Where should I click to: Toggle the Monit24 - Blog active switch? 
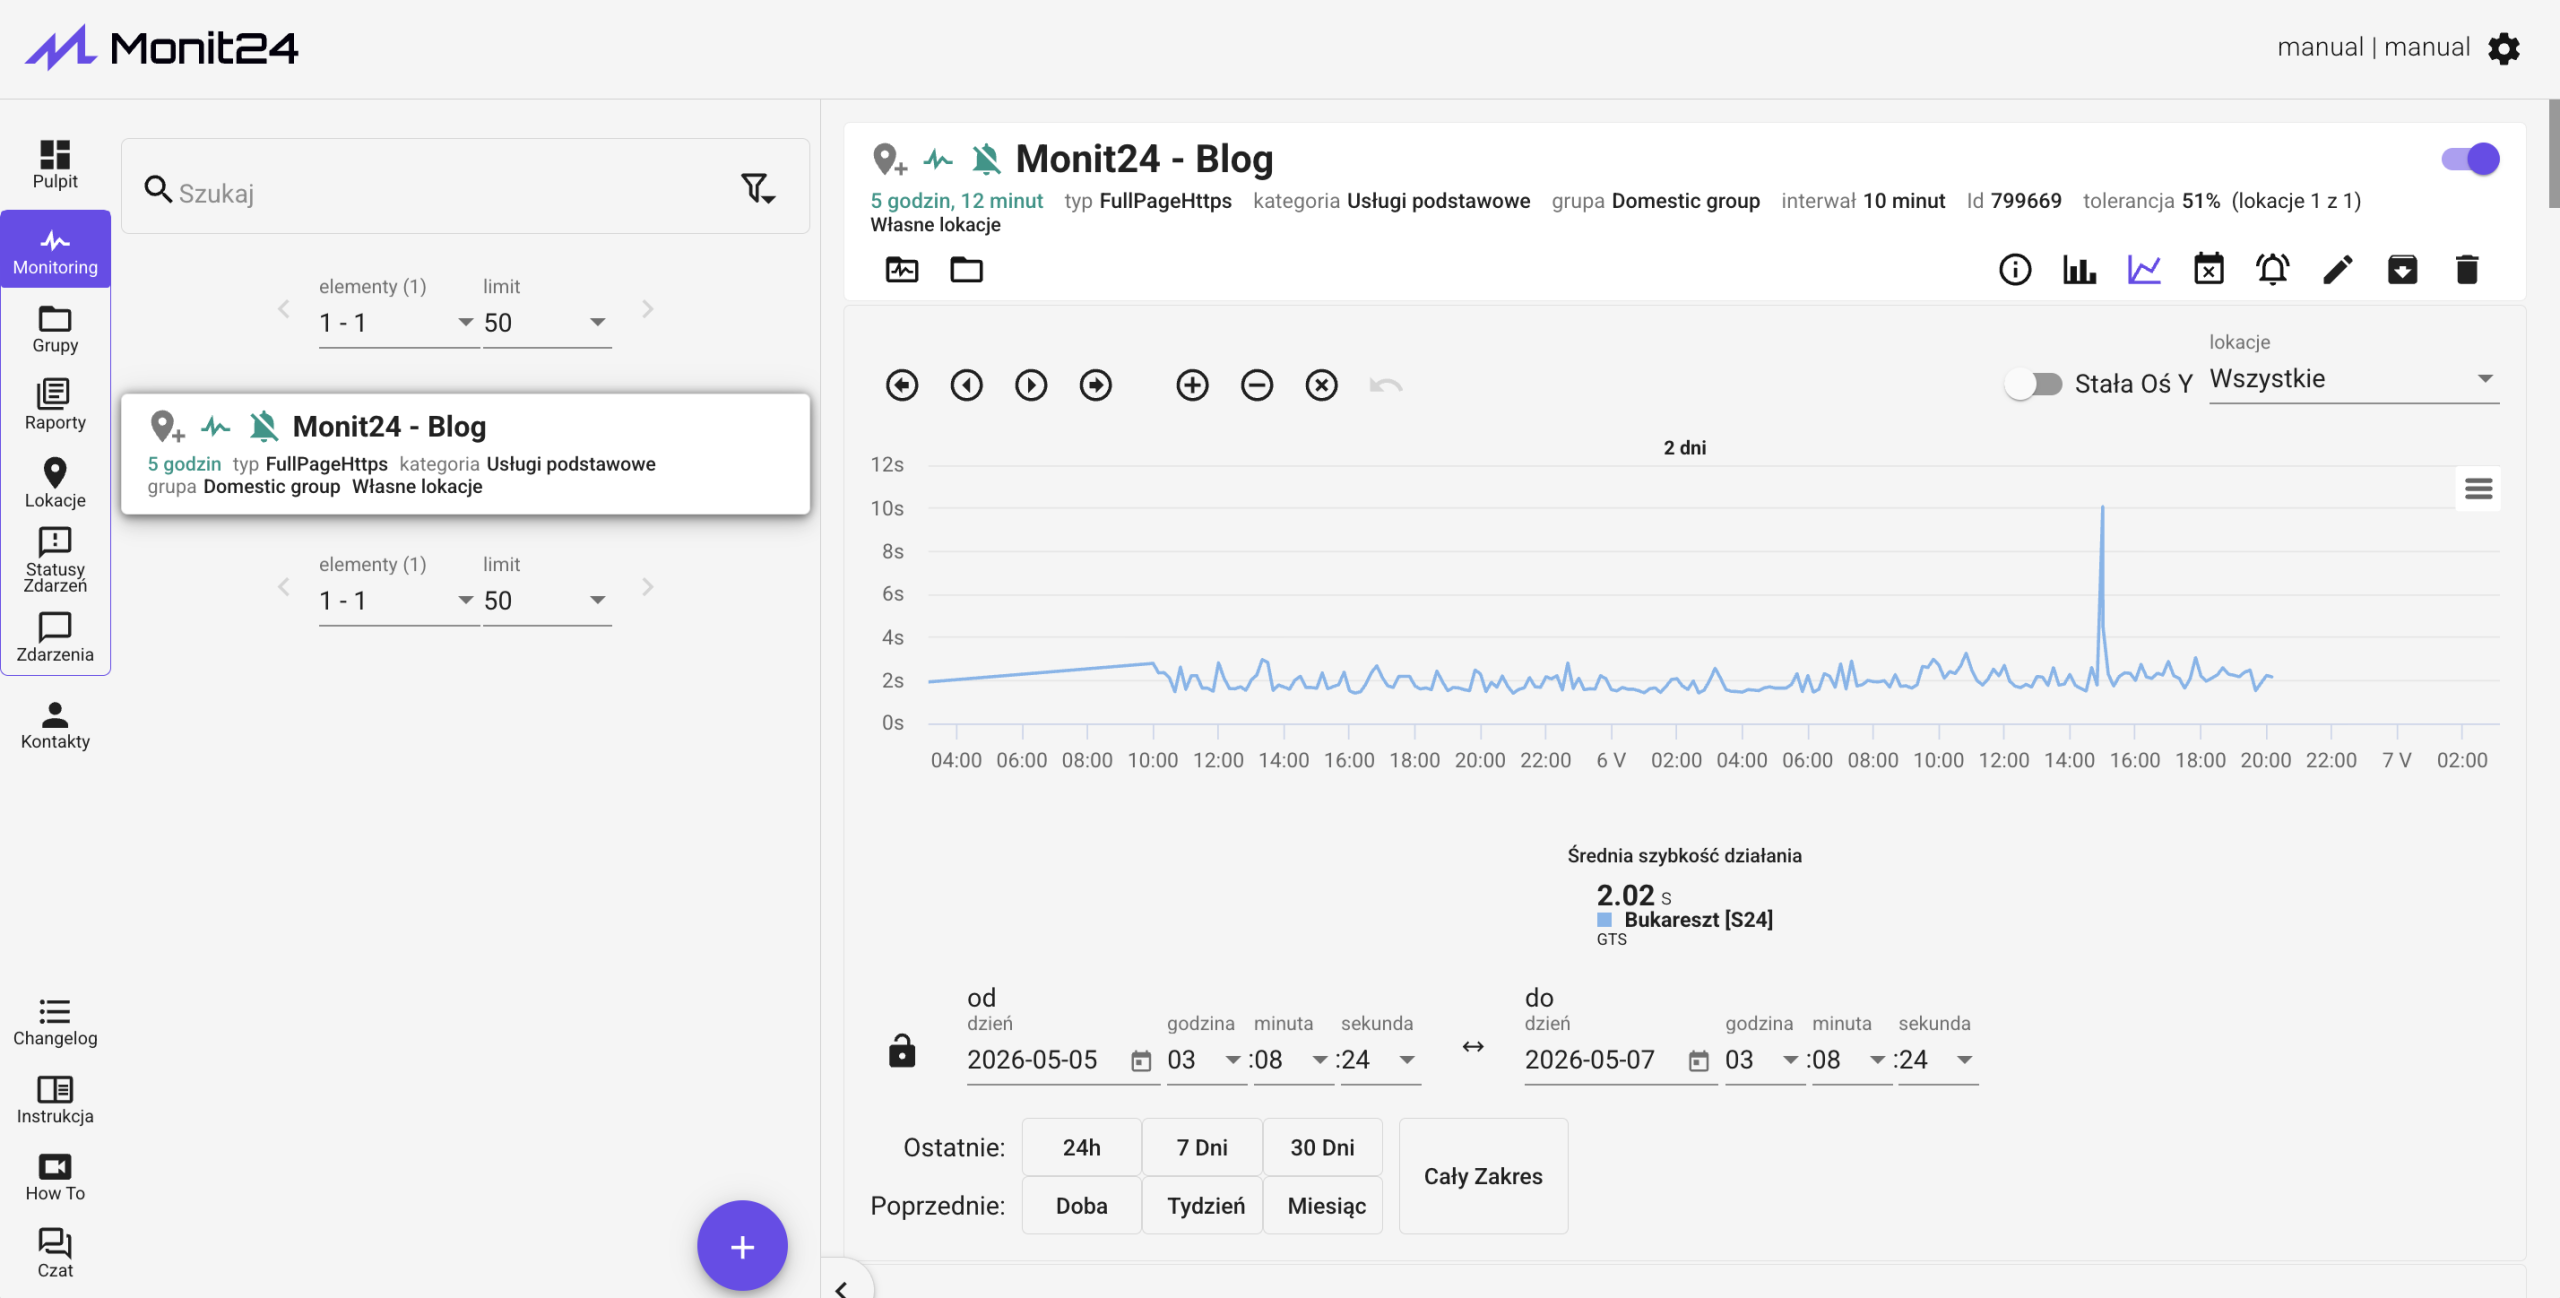[x=2470, y=159]
